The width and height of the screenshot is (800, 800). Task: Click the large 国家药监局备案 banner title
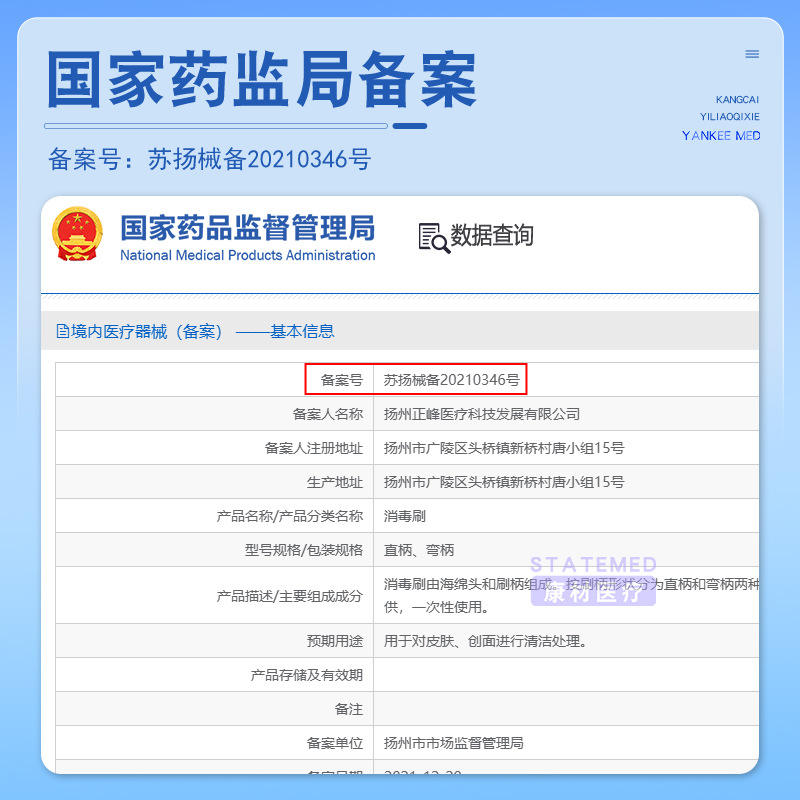tap(262, 80)
